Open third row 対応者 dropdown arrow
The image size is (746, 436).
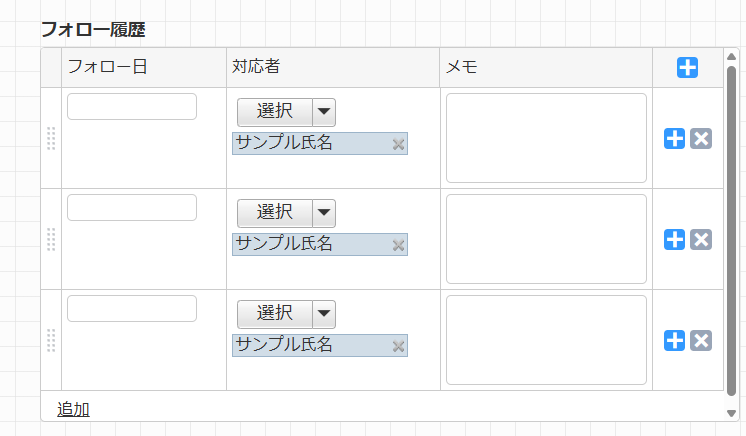[324, 314]
